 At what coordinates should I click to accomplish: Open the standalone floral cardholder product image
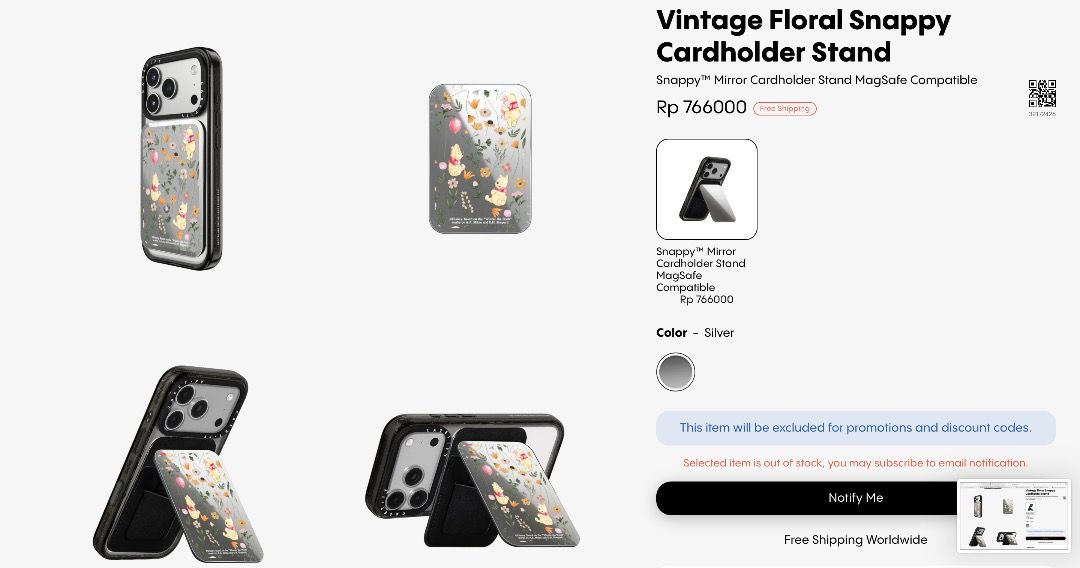(480, 159)
